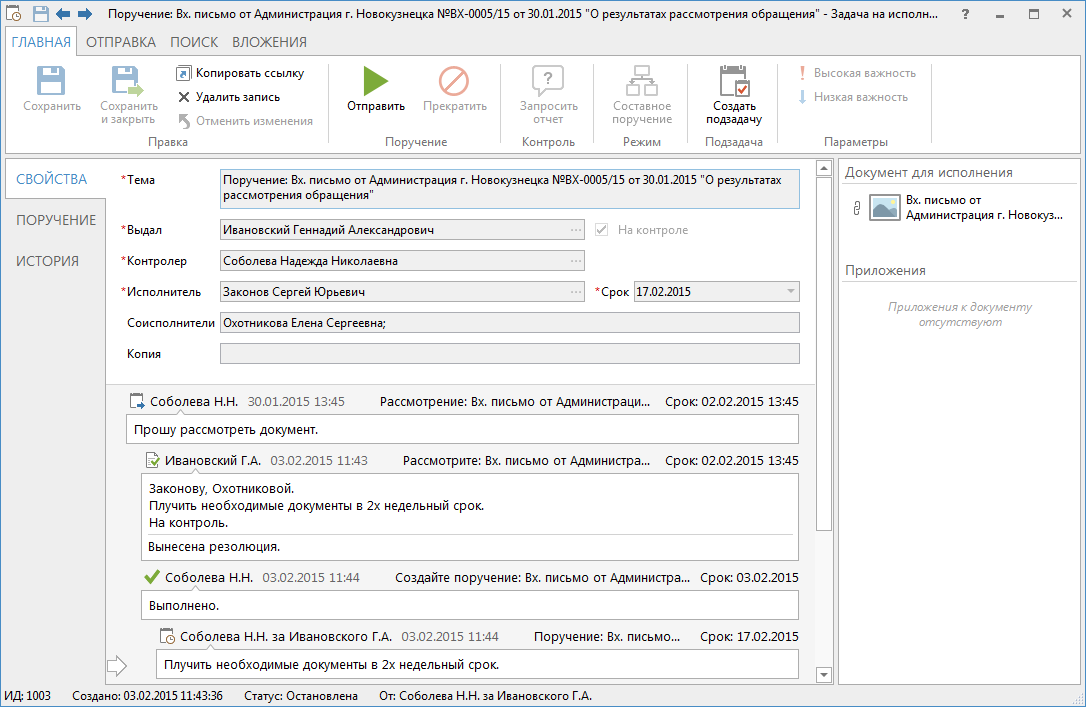Open the Контролер field ellipsis selector
This screenshot has height=707, width=1086.
[x=576, y=261]
